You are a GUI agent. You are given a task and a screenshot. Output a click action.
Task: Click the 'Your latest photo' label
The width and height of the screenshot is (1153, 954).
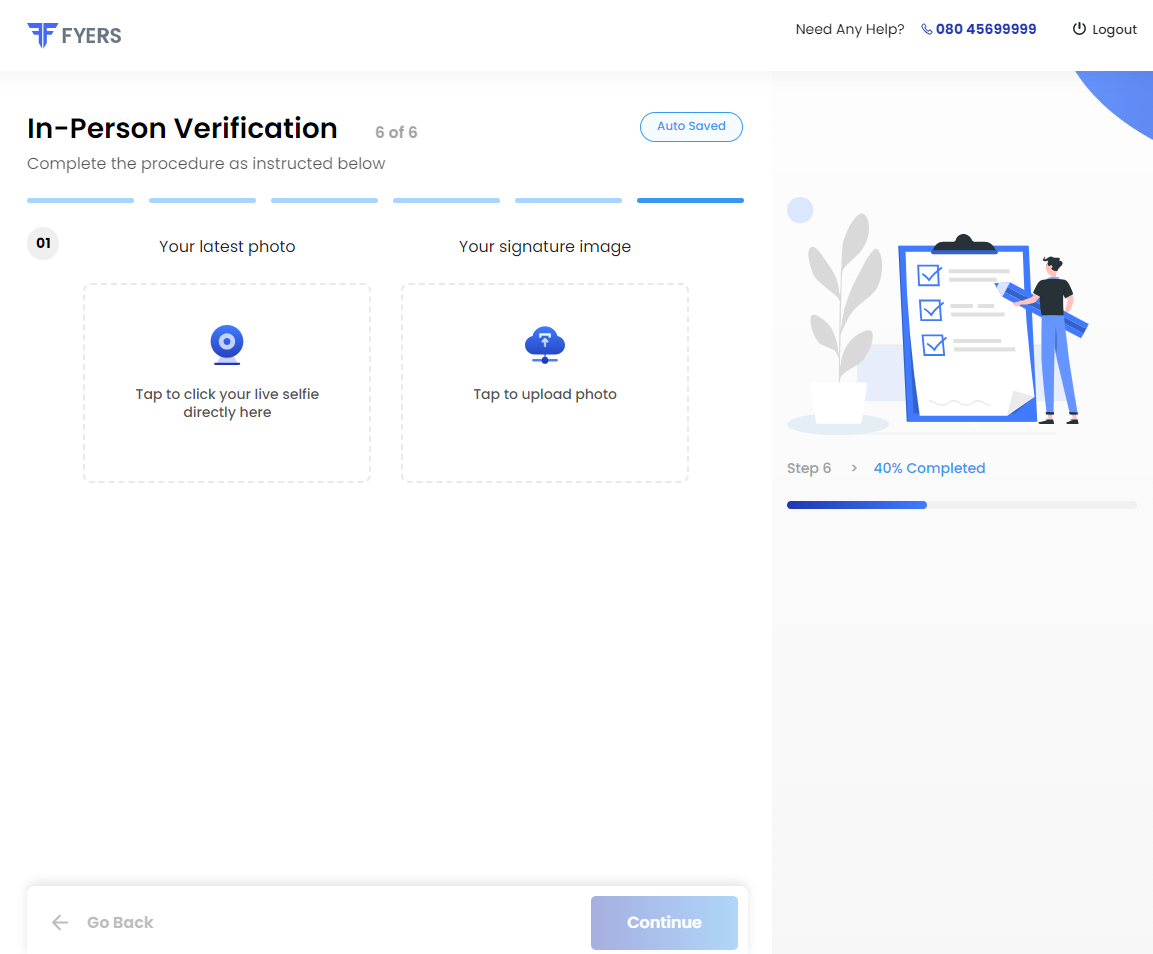pyautogui.click(x=227, y=246)
